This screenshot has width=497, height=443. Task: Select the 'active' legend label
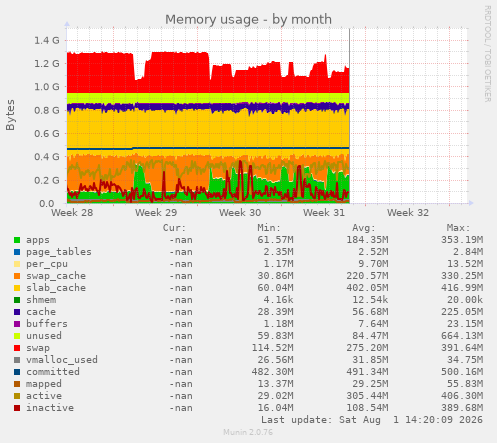[44, 396]
